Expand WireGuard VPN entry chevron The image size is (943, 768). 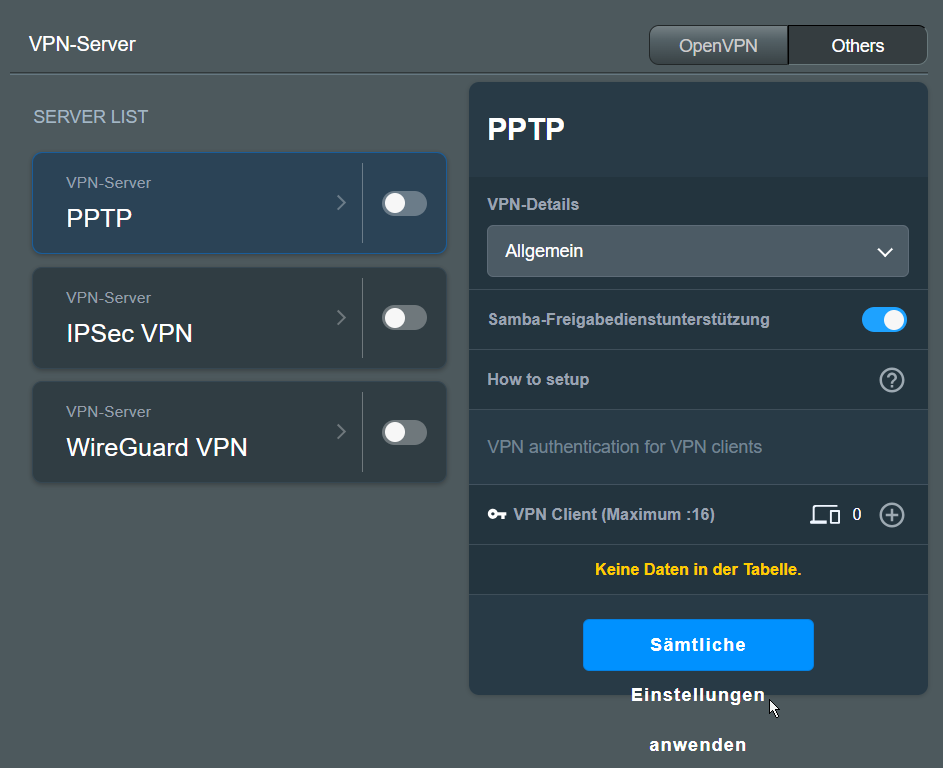coord(341,432)
